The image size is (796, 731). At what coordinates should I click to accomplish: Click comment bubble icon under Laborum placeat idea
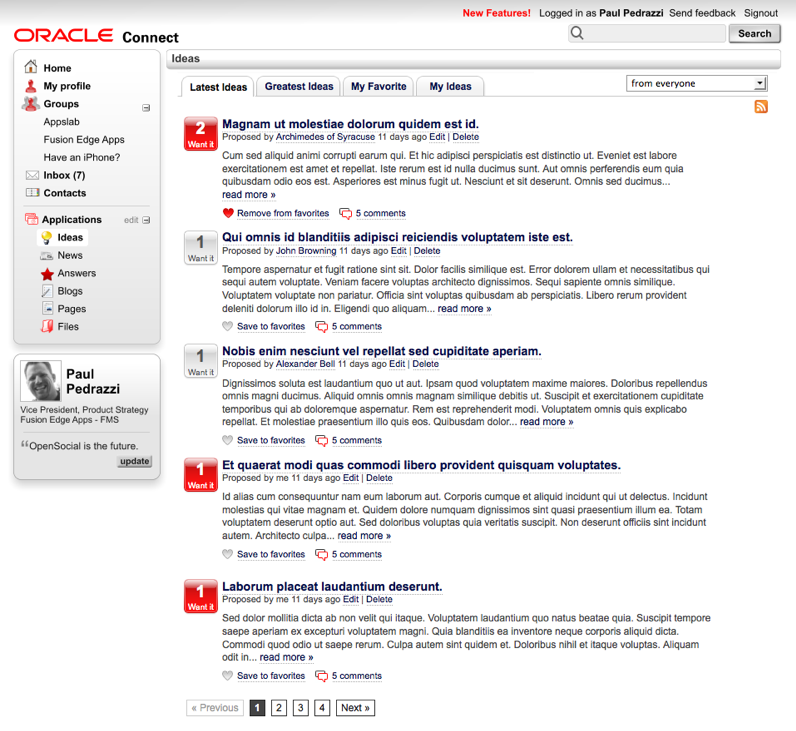[x=321, y=676]
